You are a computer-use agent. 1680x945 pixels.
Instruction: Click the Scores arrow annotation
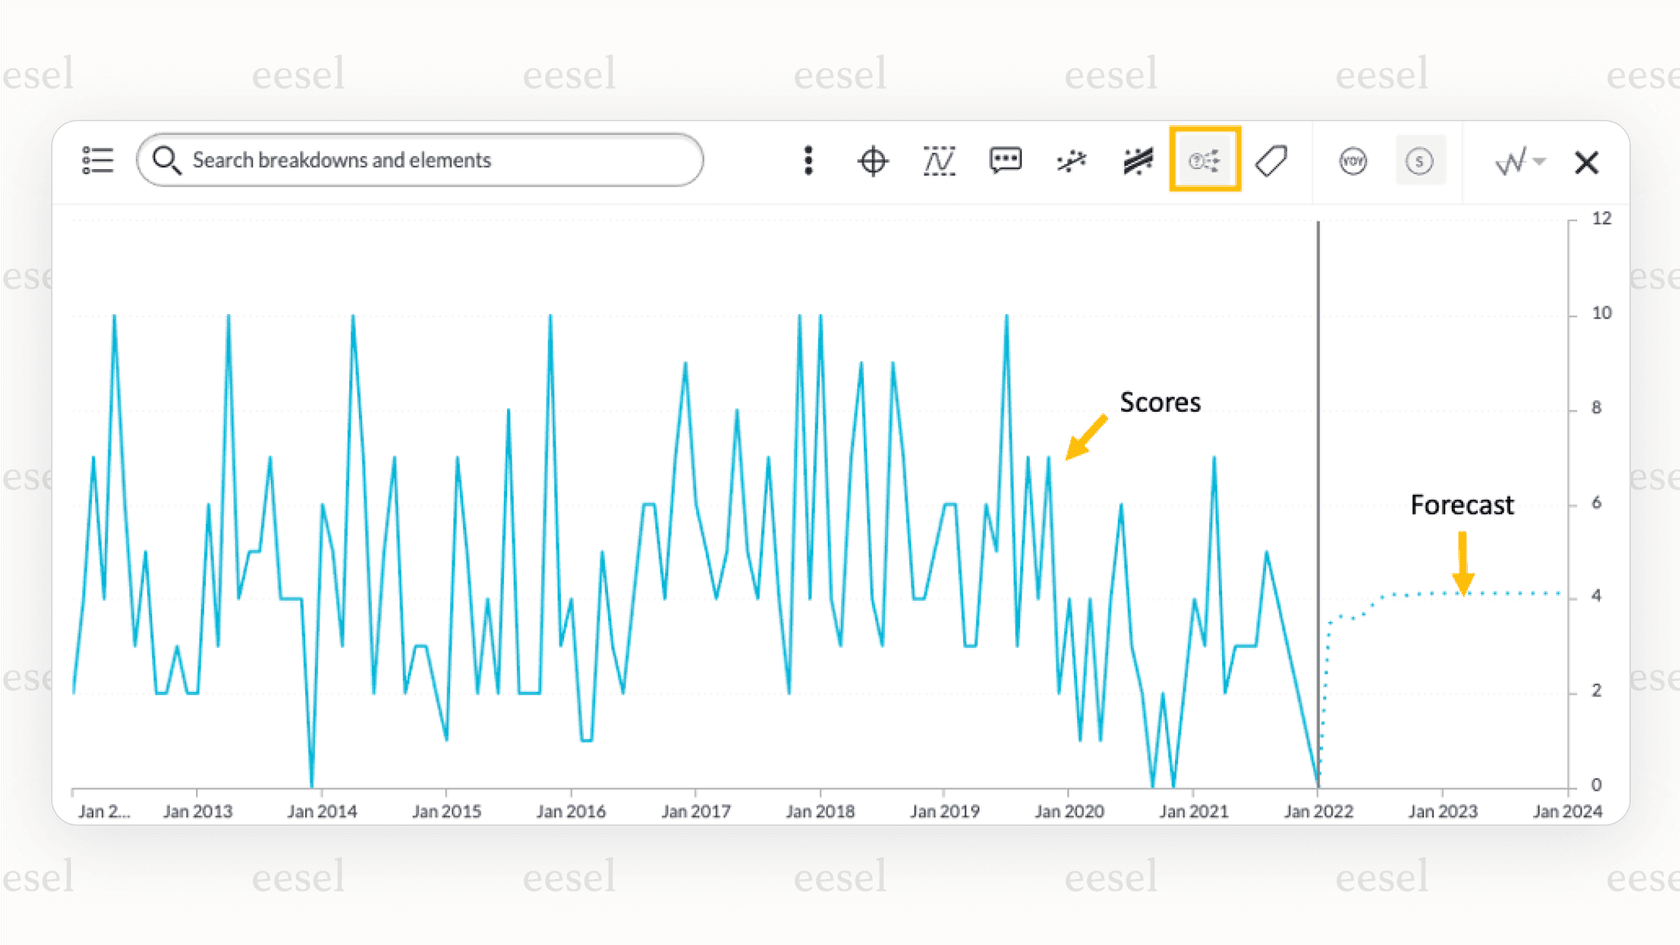(1085, 438)
